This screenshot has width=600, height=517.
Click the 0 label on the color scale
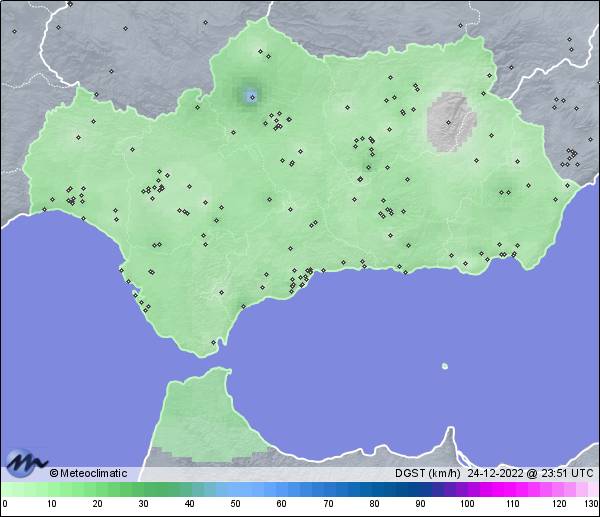coord(5,503)
